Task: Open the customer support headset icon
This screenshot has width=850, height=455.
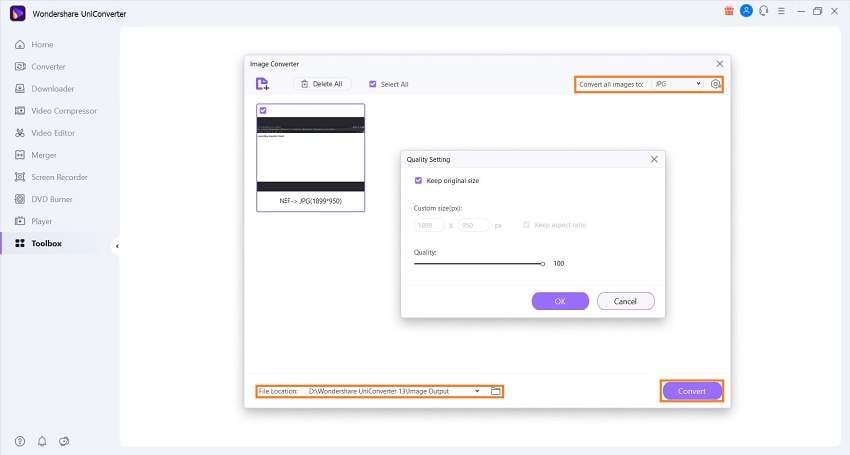Action: 764,11
